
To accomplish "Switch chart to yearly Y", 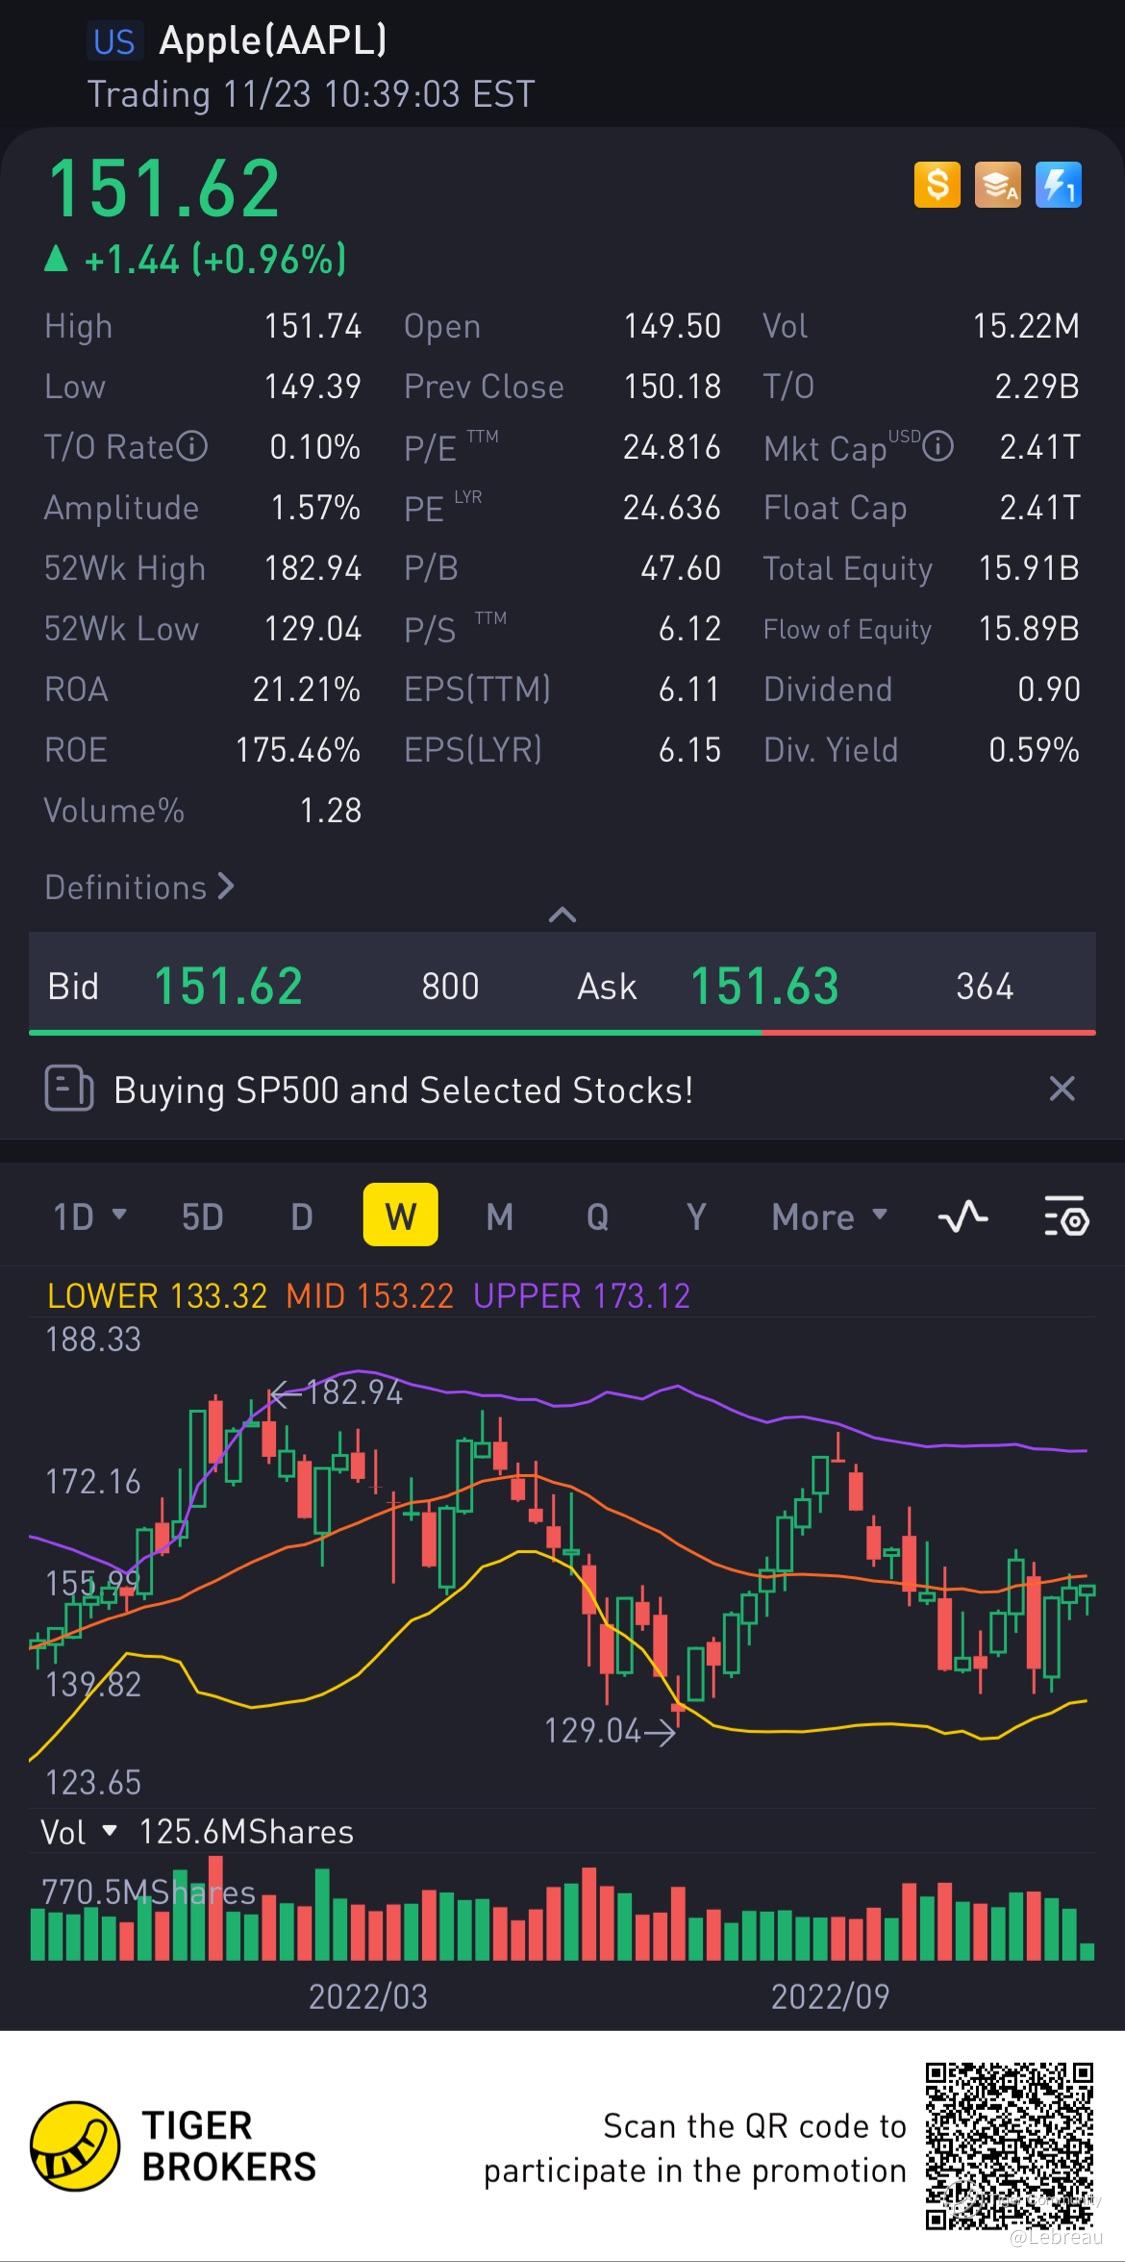I will pyautogui.click(x=696, y=1217).
